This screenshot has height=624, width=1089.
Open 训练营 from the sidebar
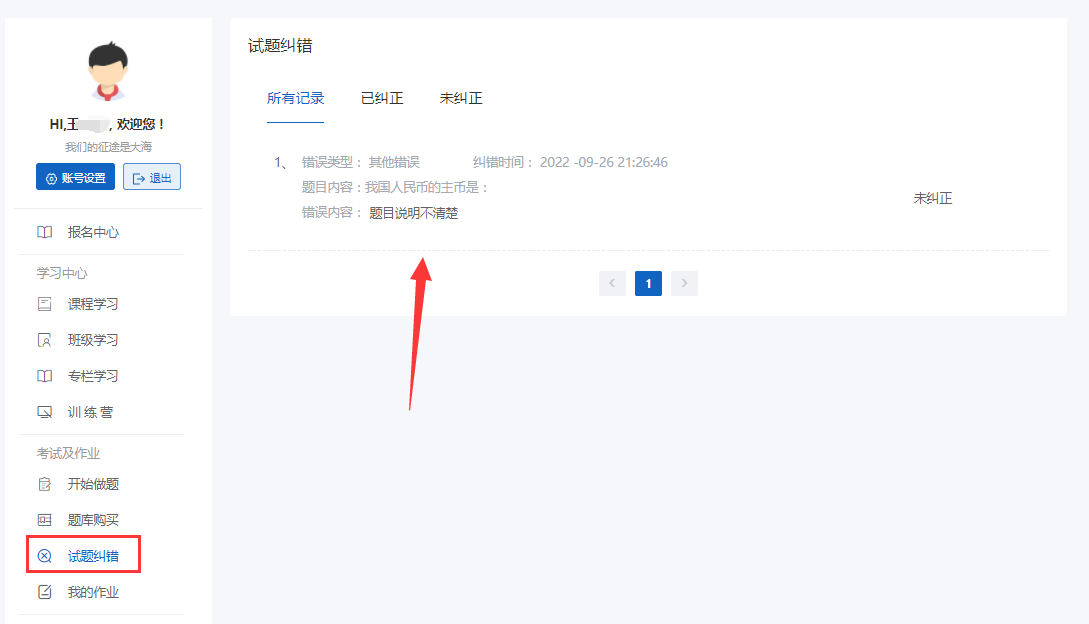pos(90,412)
